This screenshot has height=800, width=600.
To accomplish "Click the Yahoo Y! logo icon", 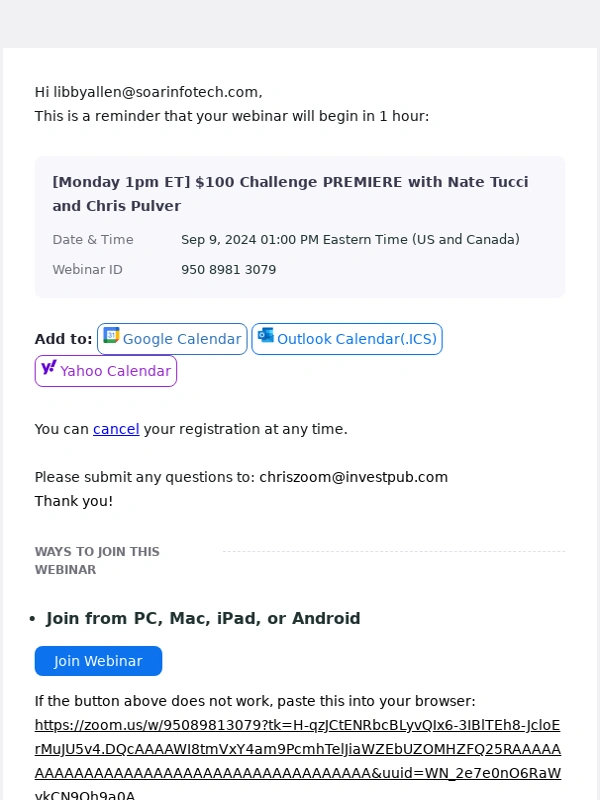I will pyautogui.click(x=49, y=367).
